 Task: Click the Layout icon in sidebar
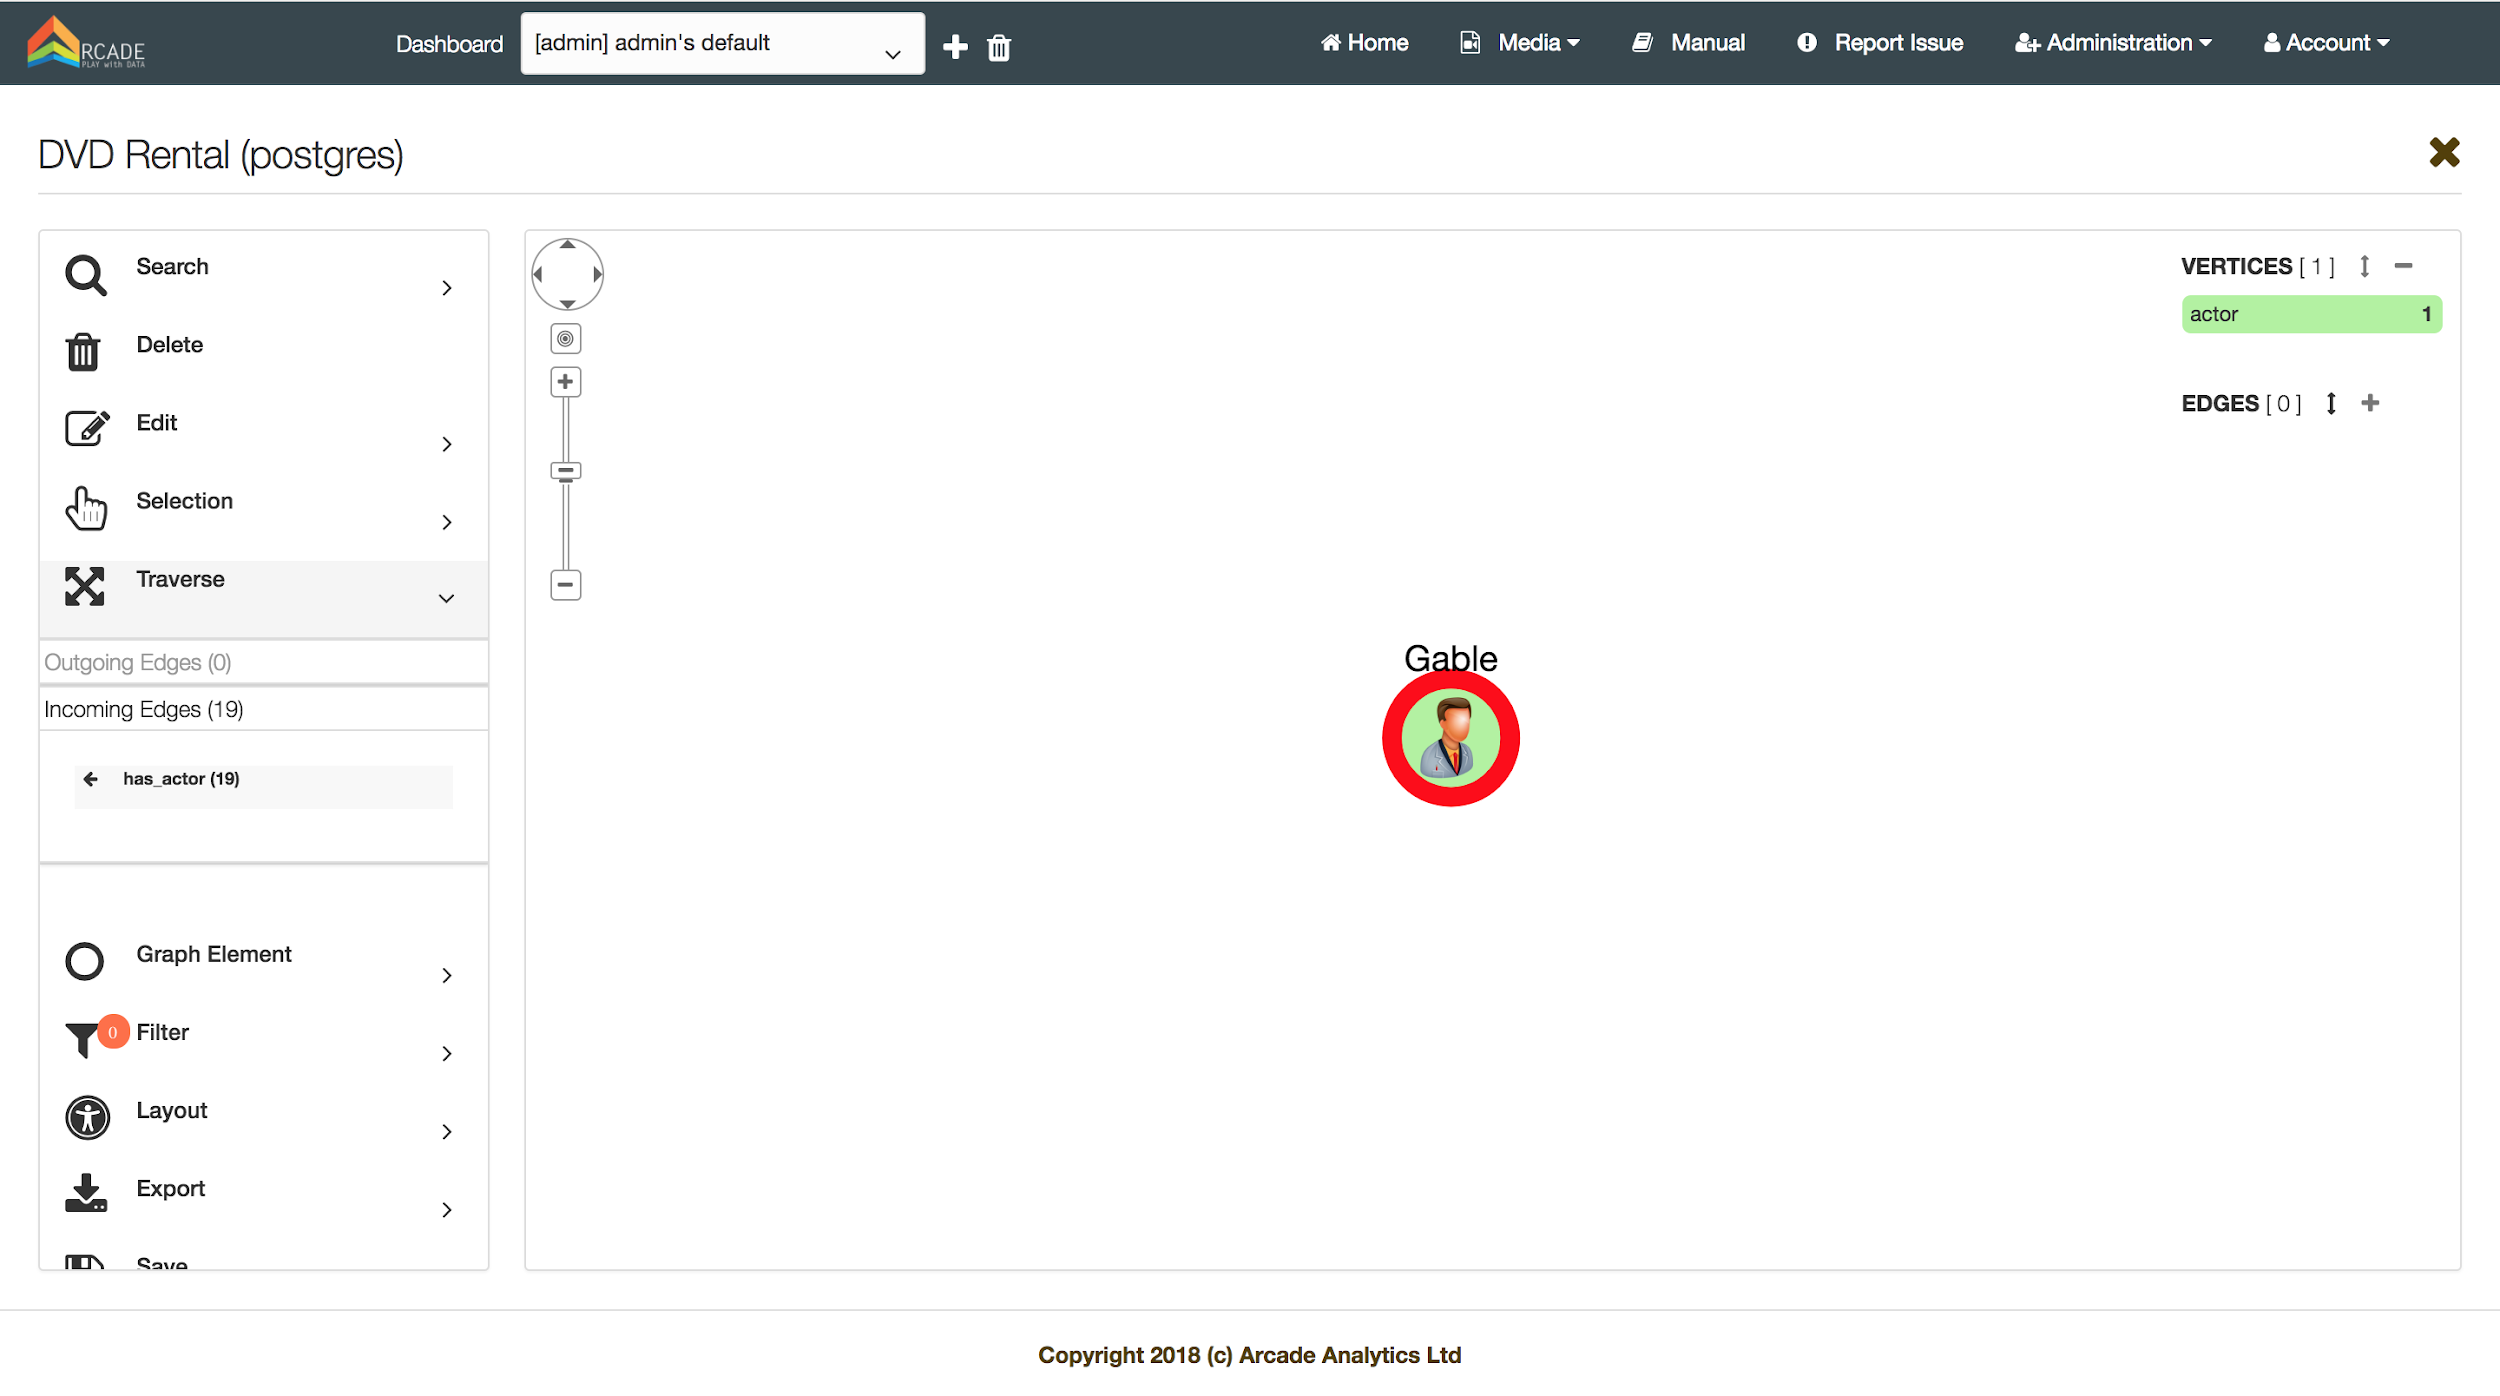click(x=88, y=1117)
